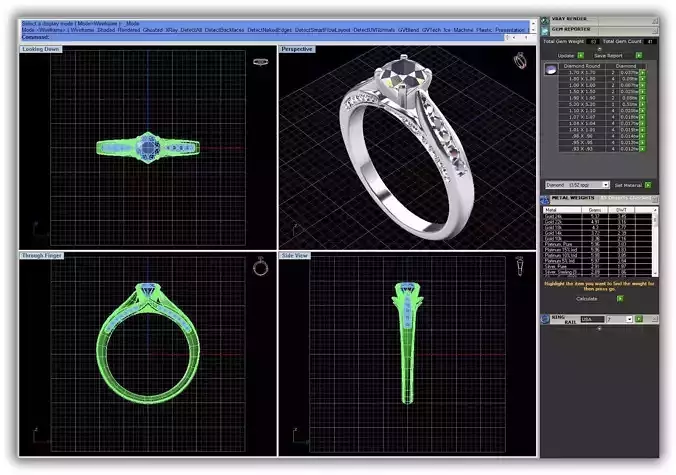Click green arrow next to Save Report
Screen dimensions: 676x475
(639, 55)
